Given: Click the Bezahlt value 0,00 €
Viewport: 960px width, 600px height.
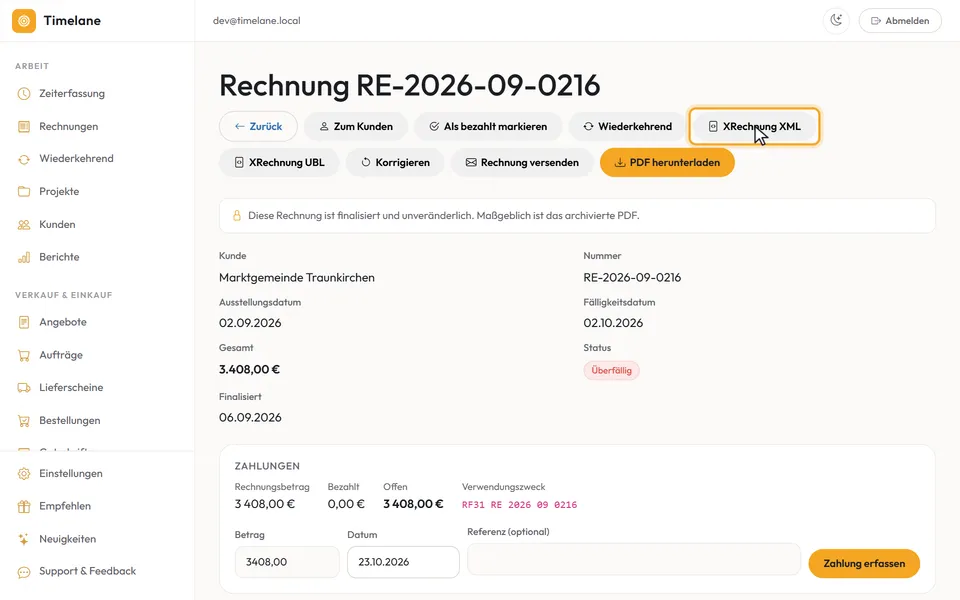Looking at the screenshot, I should click(346, 504).
